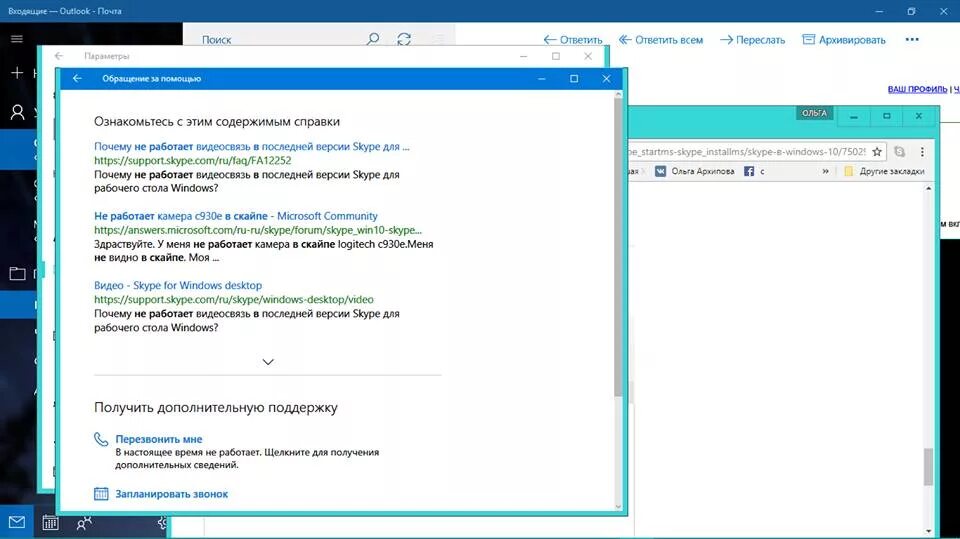Click the new mail plus icon
The image size is (960, 539).
[x=17, y=73]
